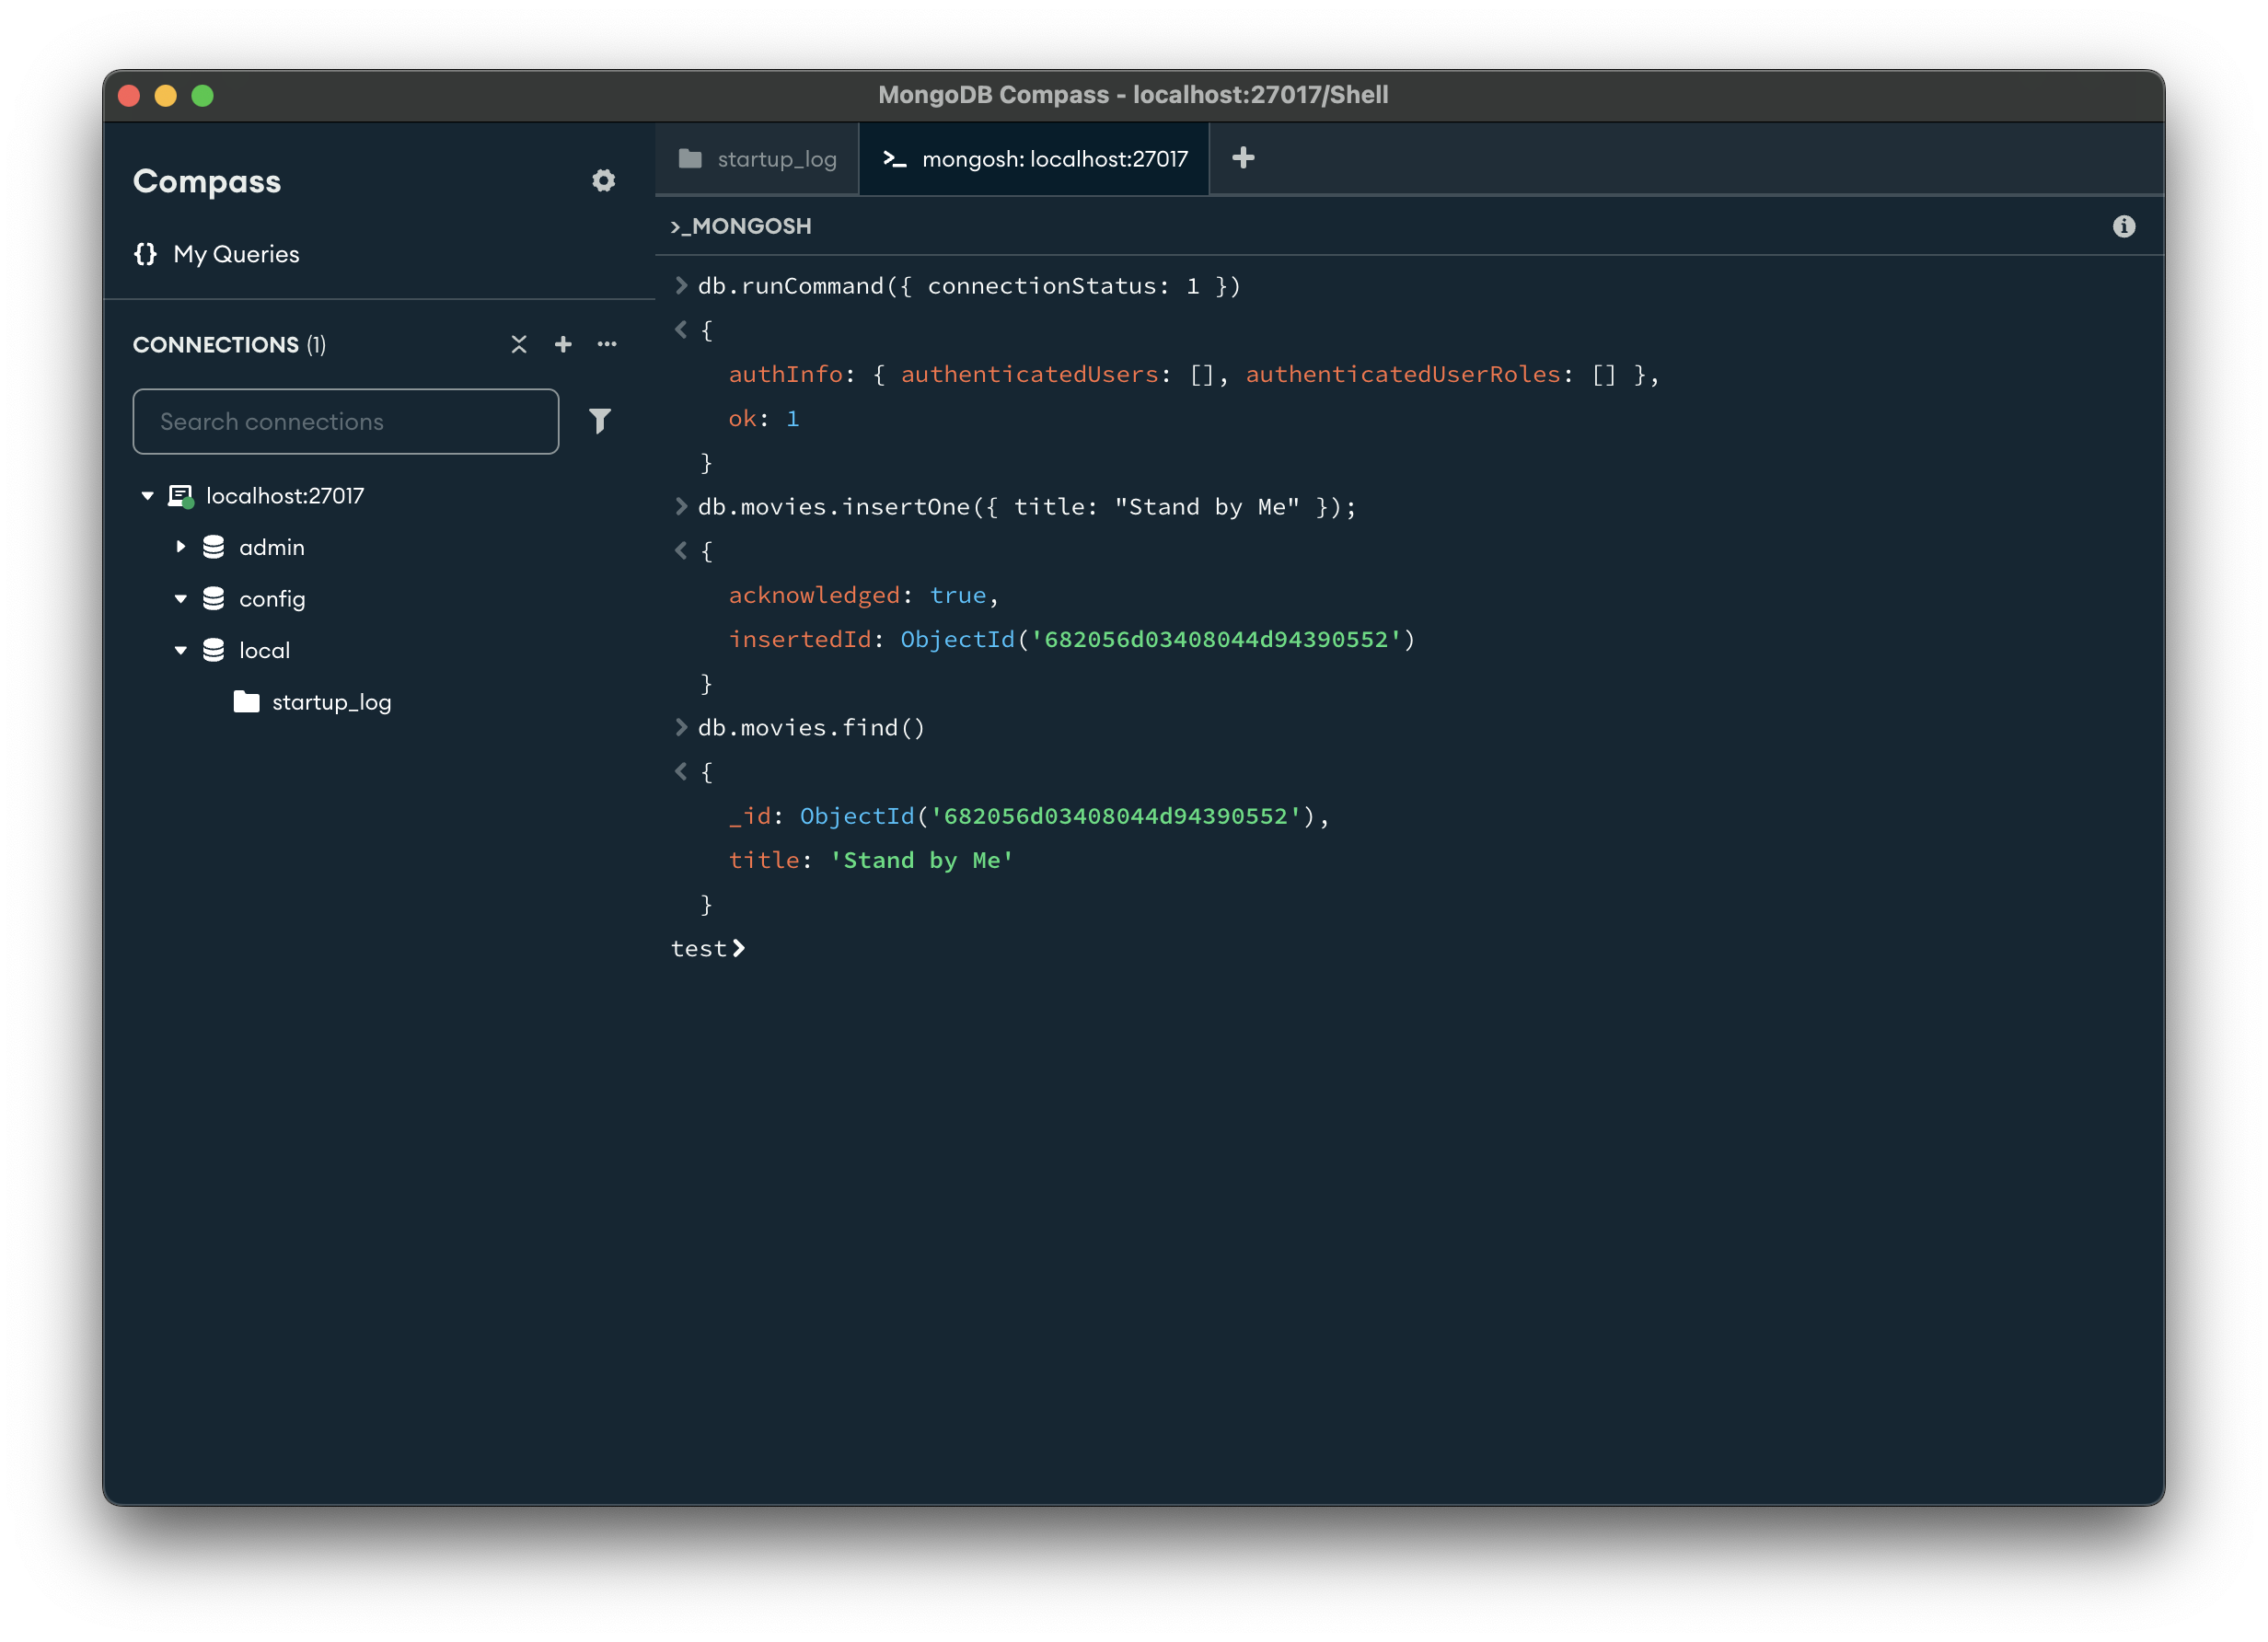Collapse the local database
The width and height of the screenshot is (2268, 1642).
pyautogui.click(x=181, y=650)
